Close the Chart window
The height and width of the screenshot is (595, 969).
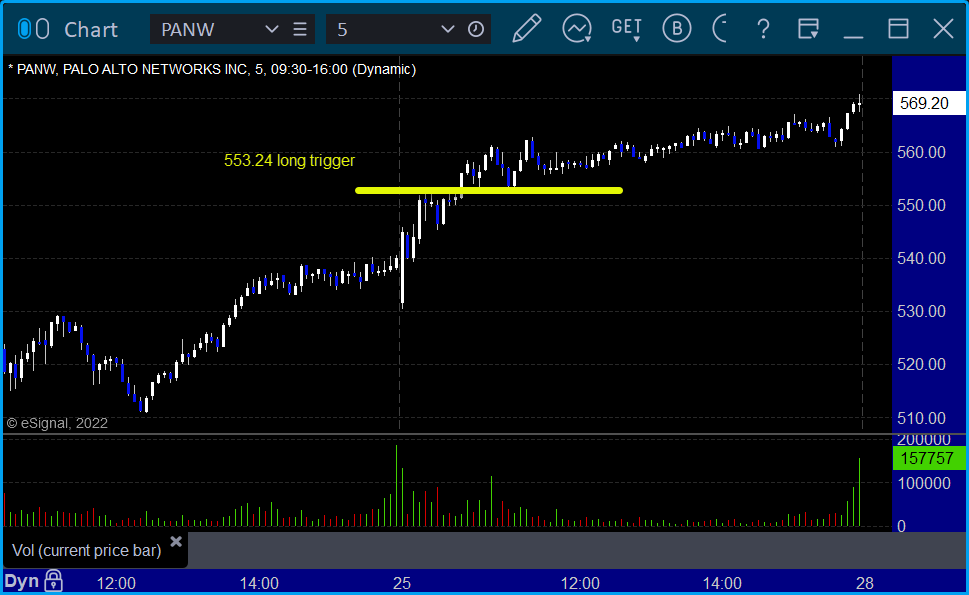(944, 28)
